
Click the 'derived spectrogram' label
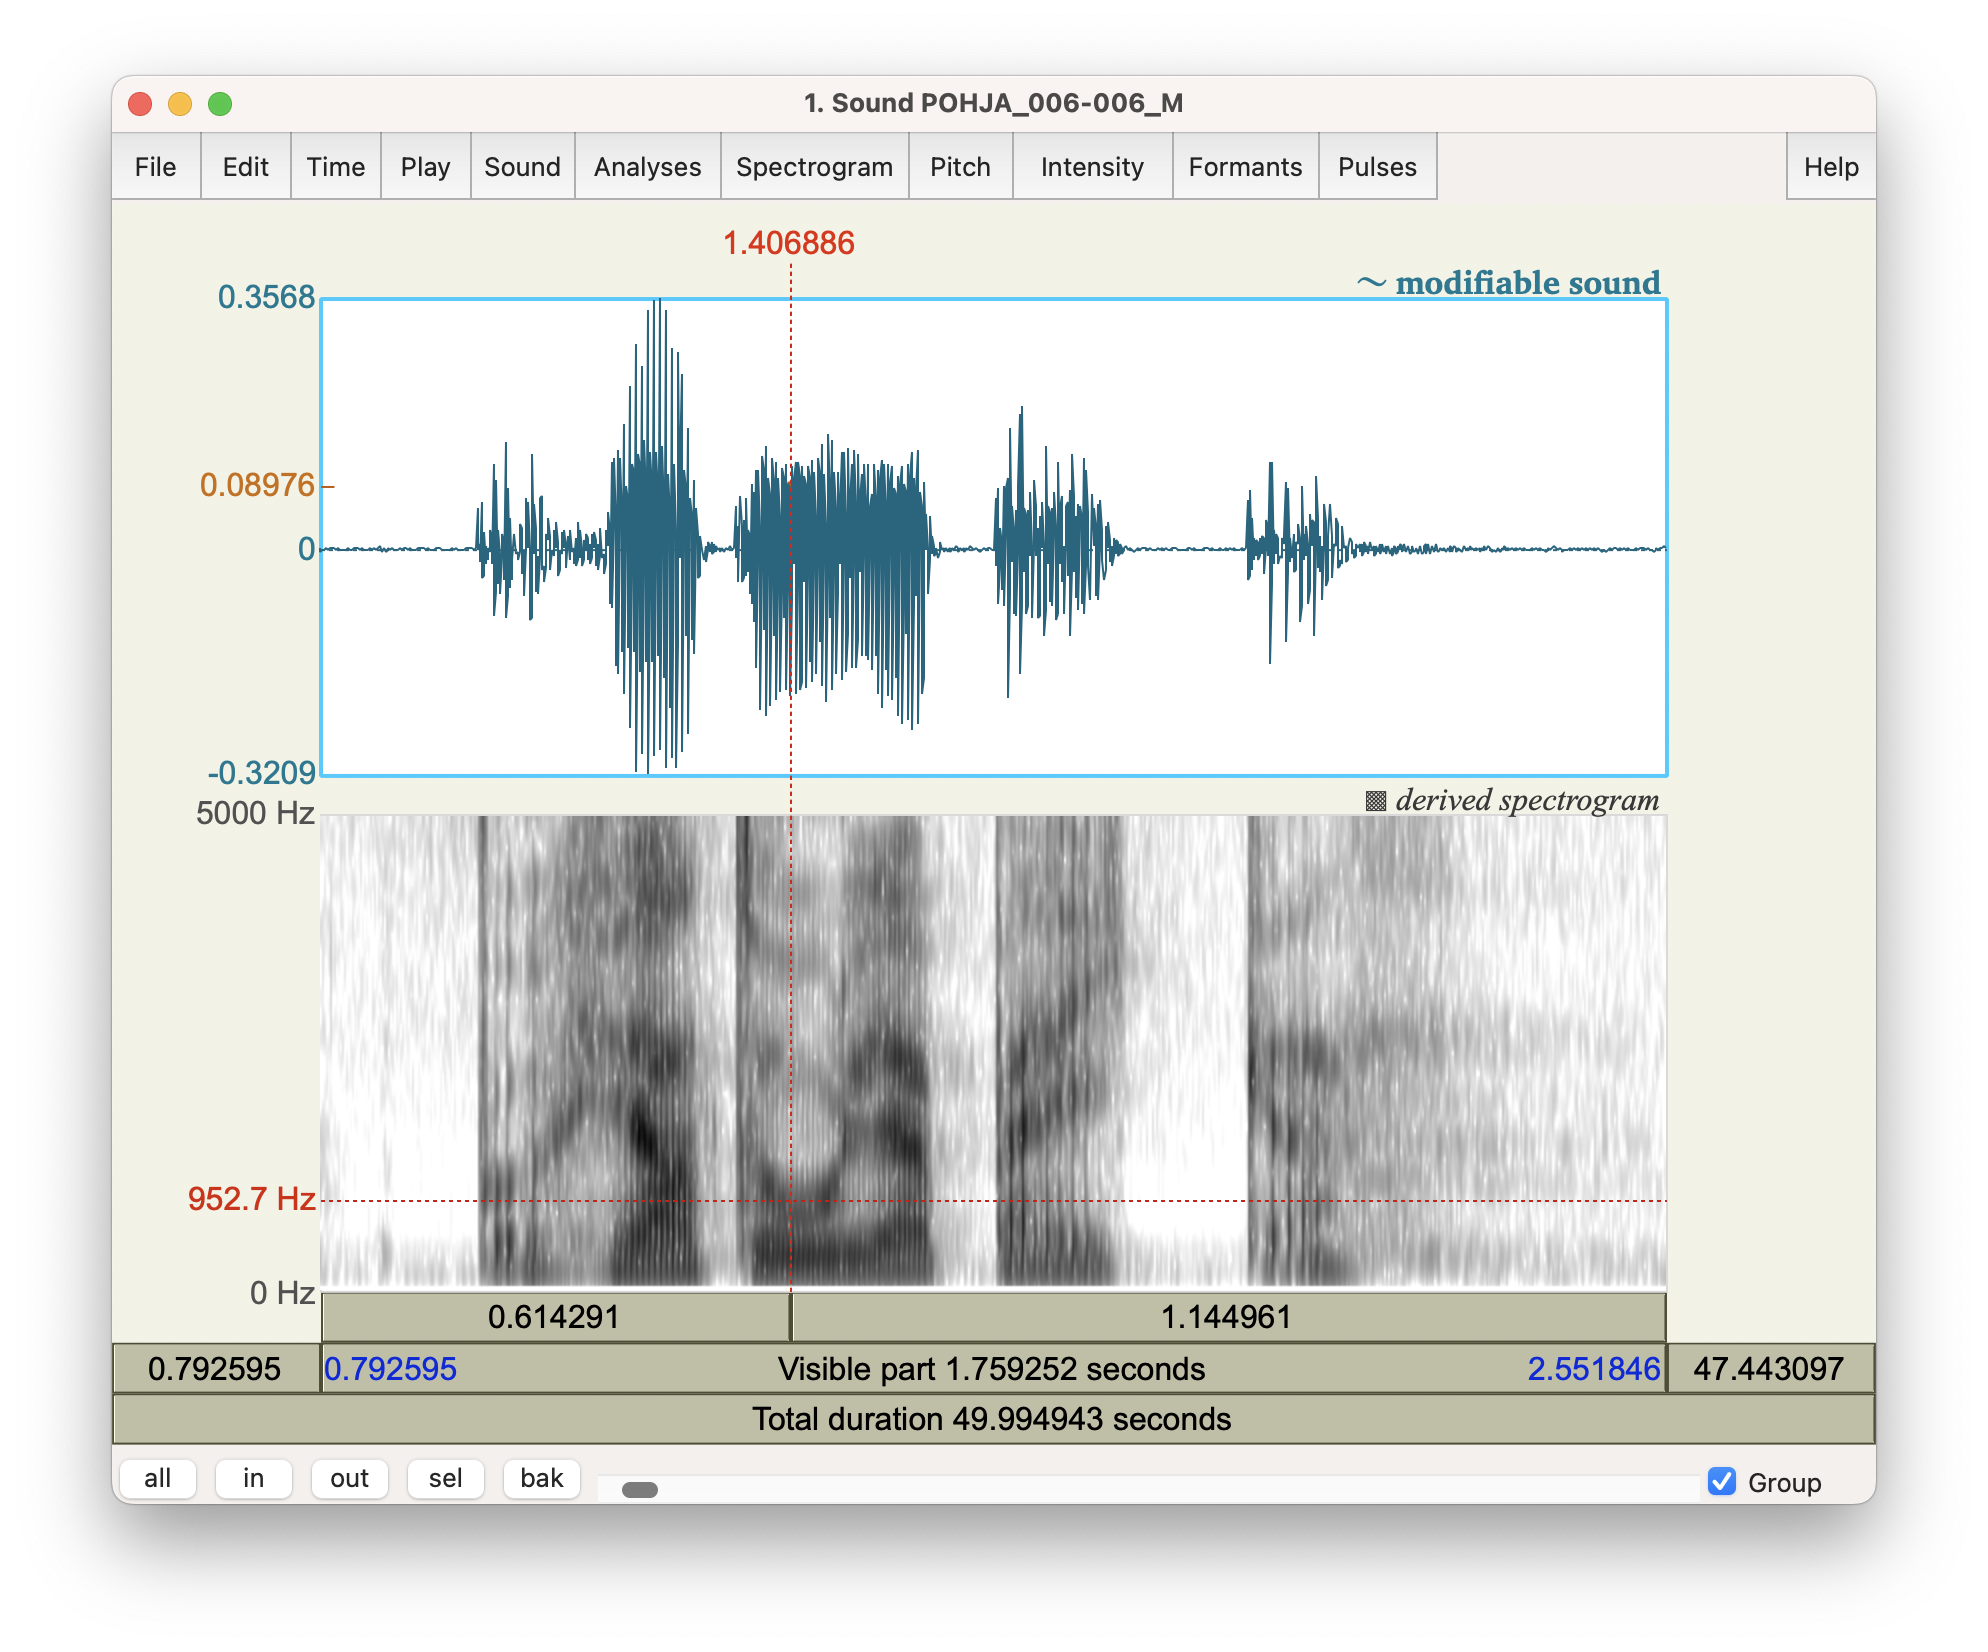[x=1513, y=800]
